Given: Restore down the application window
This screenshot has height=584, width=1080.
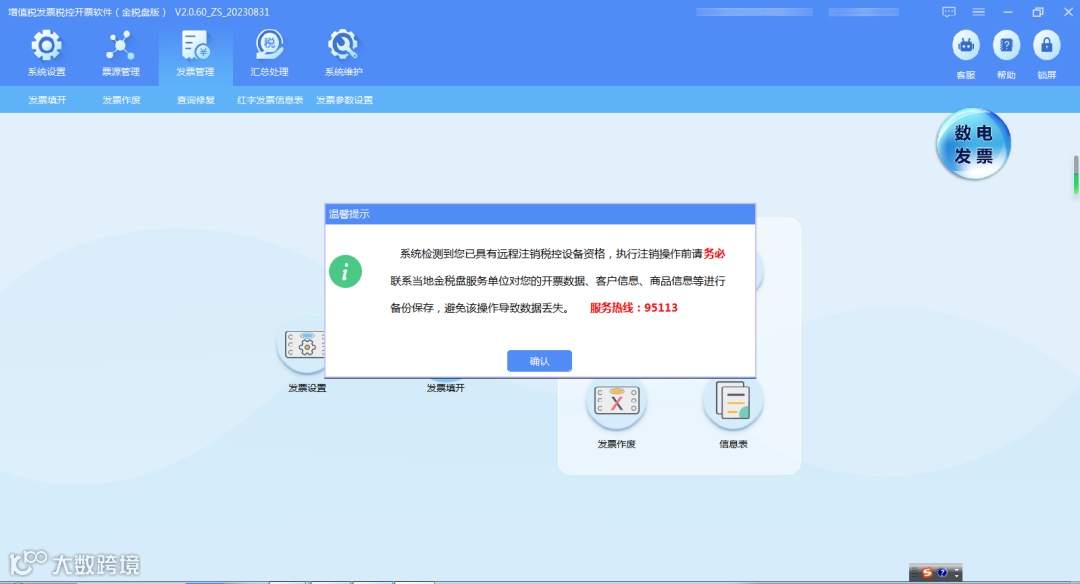Looking at the screenshot, I should click(x=1038, y=12).
